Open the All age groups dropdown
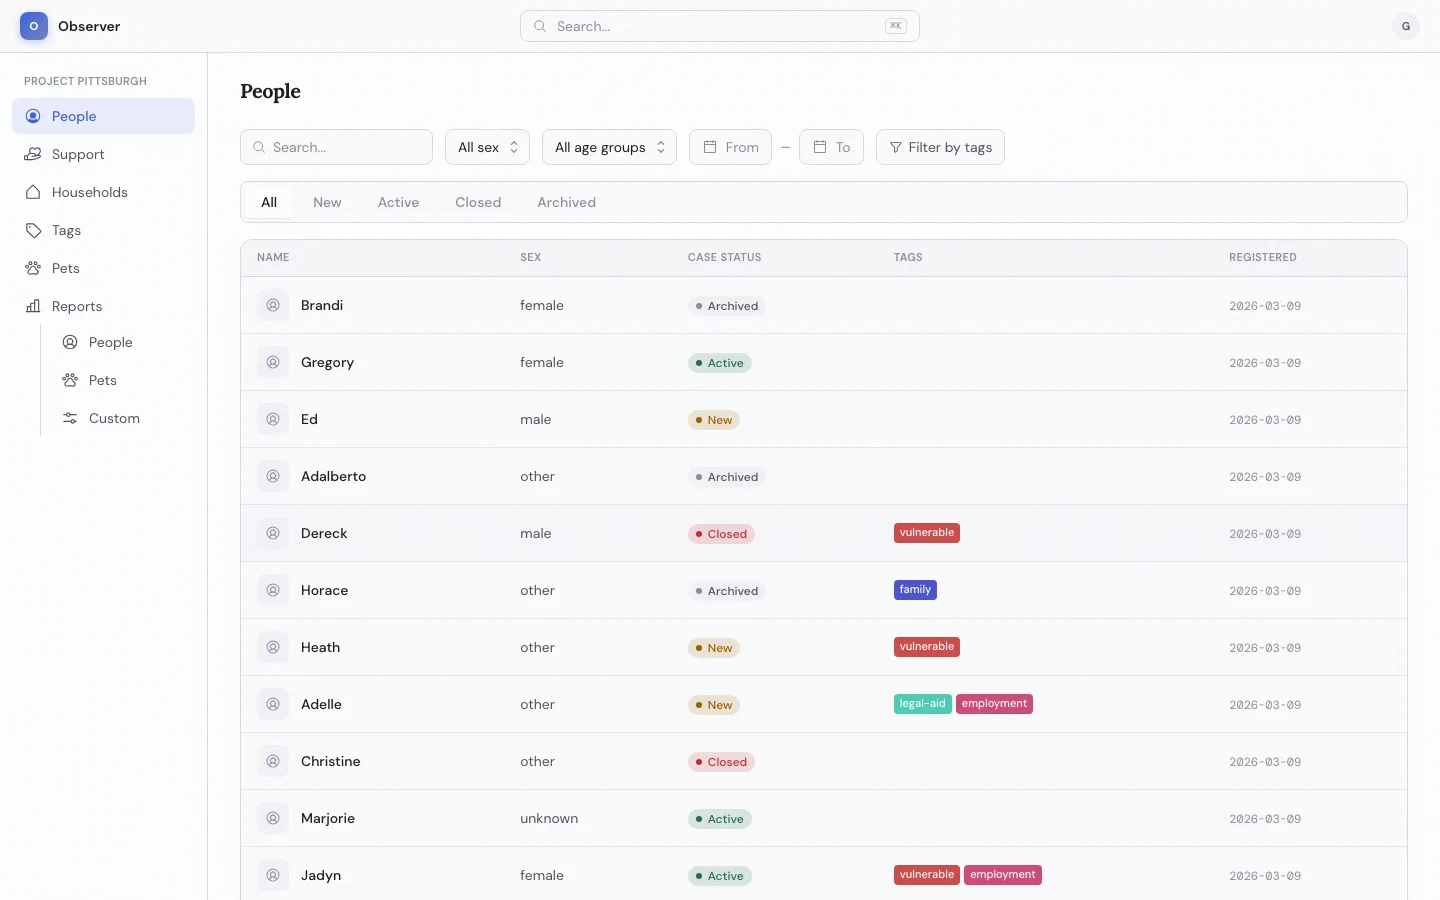Viewport: 1440px width, 900px height. pos(609,147)
